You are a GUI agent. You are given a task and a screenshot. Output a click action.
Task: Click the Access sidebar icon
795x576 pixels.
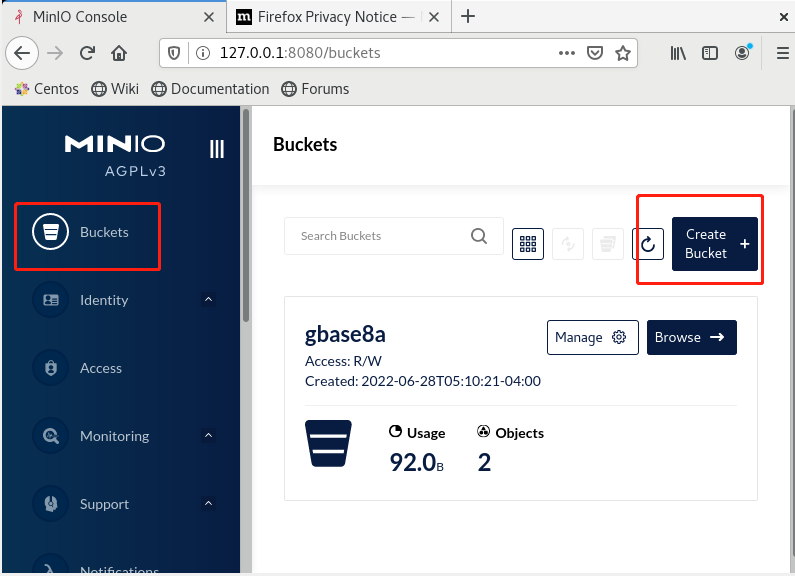click(x=50, y=368)
